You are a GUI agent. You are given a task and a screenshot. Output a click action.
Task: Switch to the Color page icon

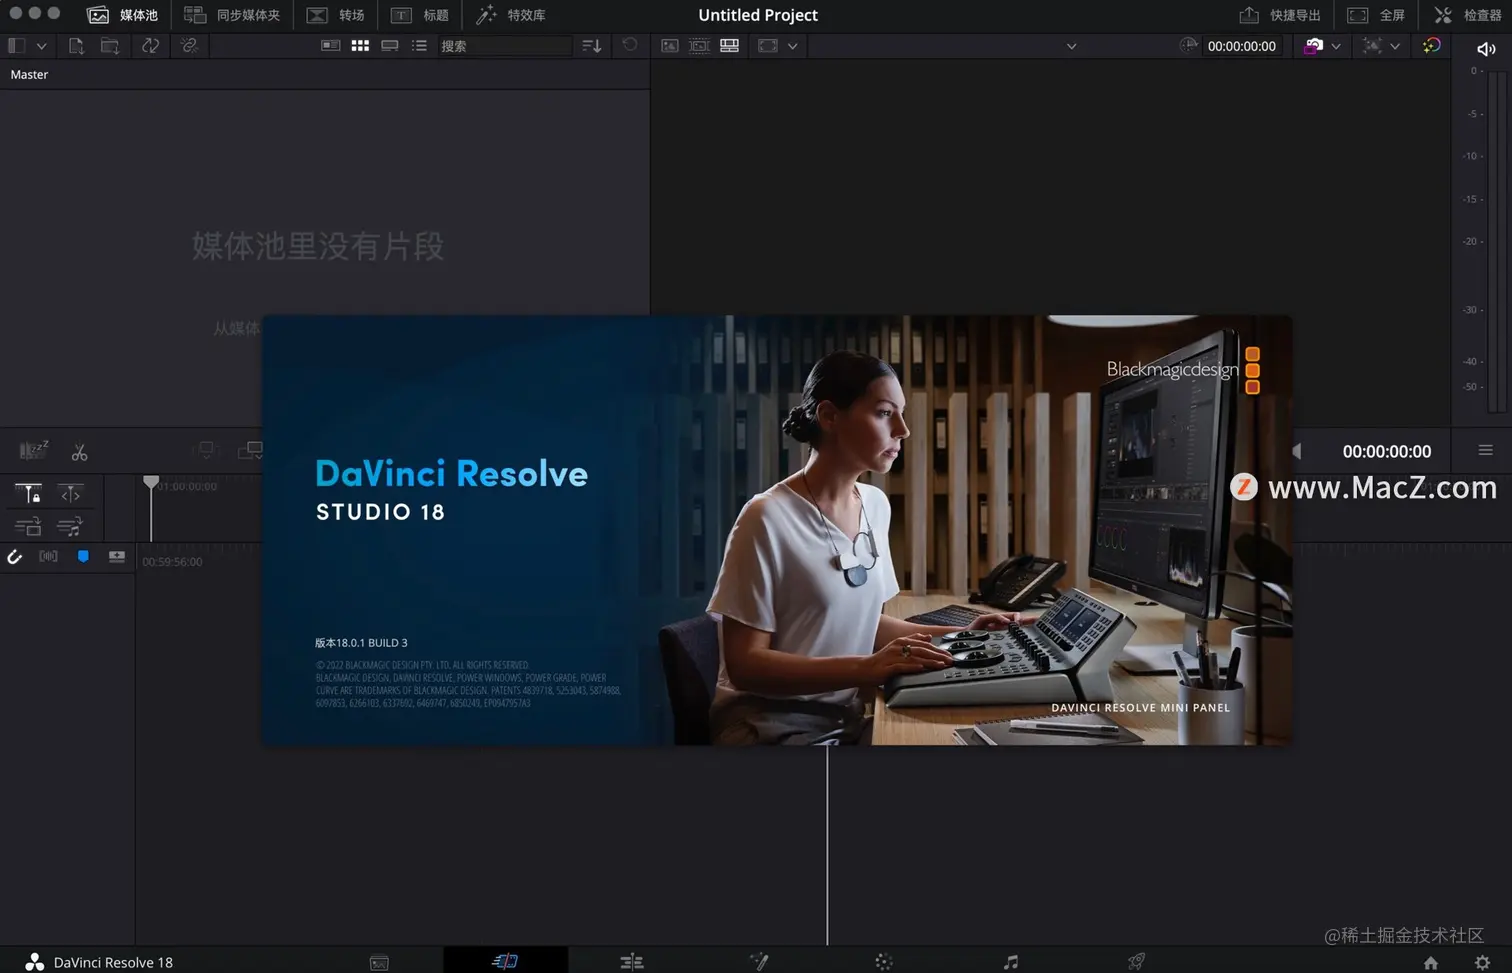[x=884, y=962]
